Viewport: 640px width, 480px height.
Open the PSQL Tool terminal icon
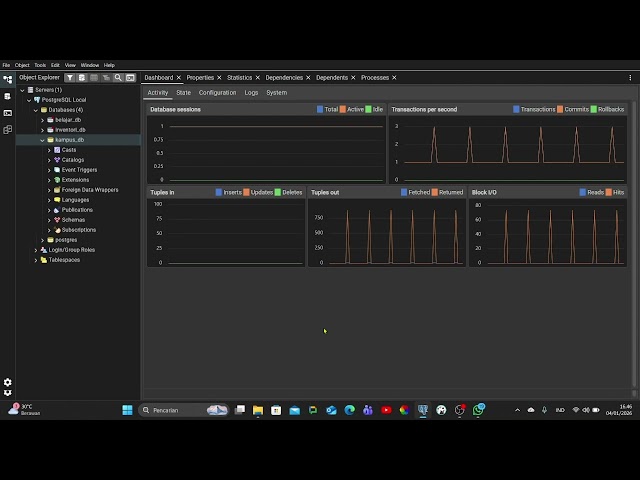(x=130, y=77)
